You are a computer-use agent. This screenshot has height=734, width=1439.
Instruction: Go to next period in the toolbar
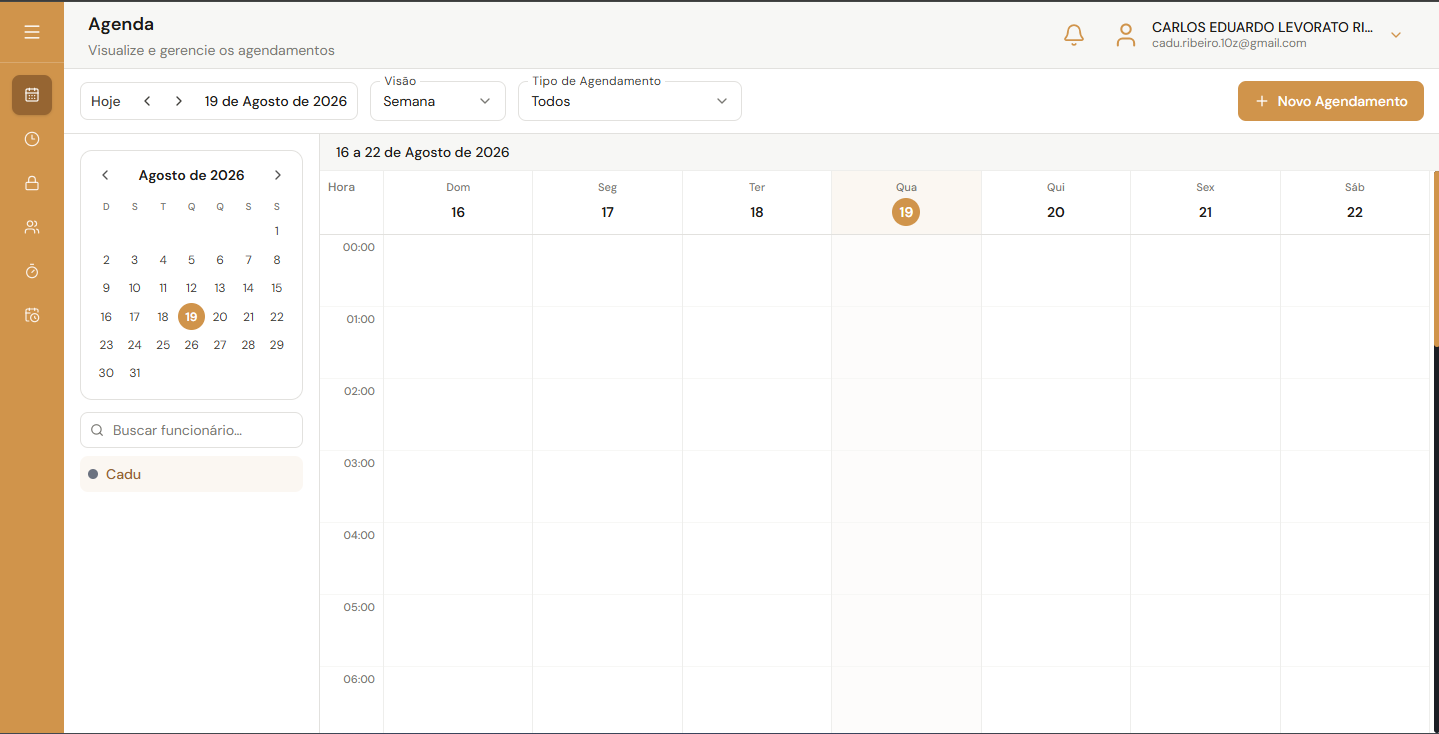(178, 101)
